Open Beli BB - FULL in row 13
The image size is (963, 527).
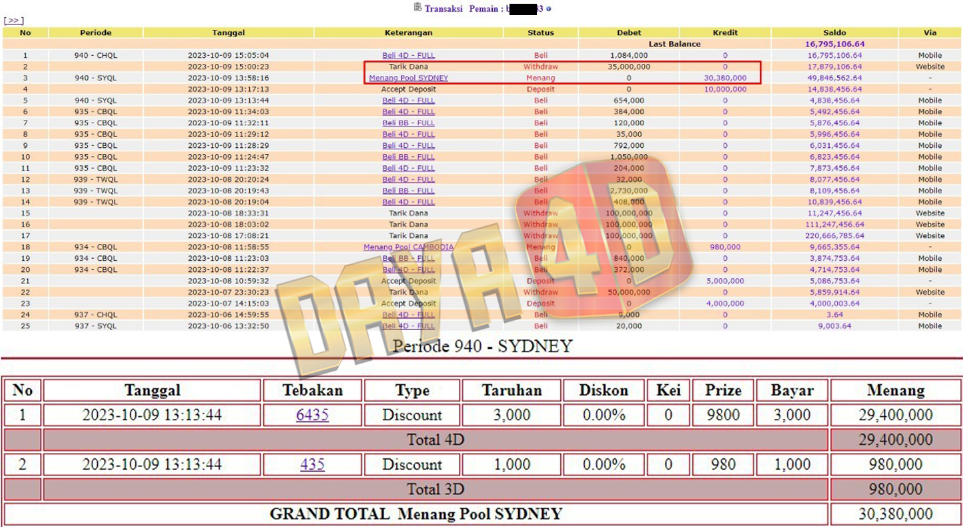coord(408,190)
